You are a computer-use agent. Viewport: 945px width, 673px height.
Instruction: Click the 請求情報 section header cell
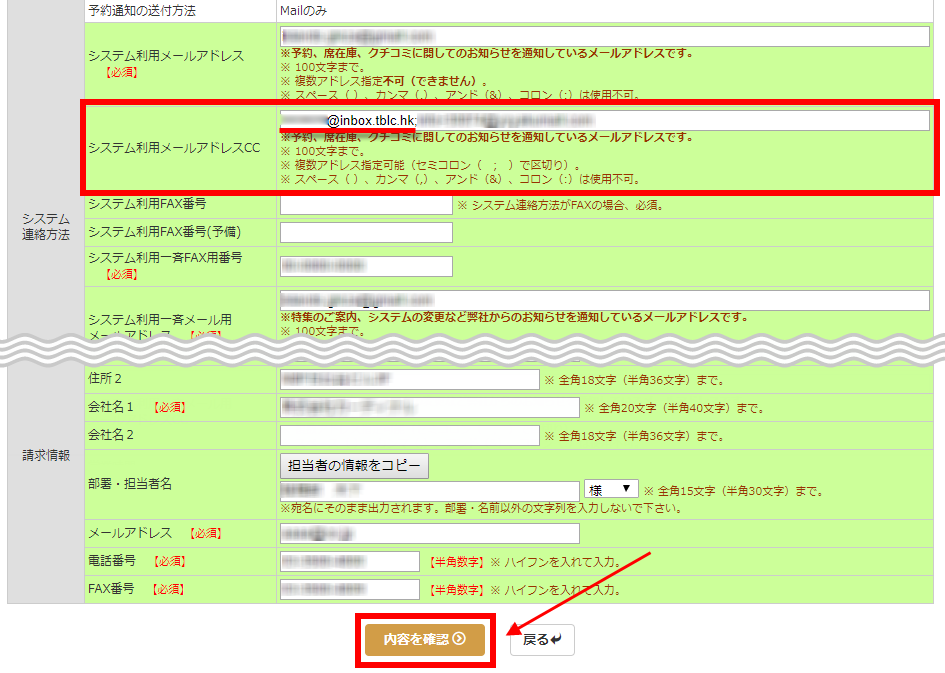[x=46, y=455]
